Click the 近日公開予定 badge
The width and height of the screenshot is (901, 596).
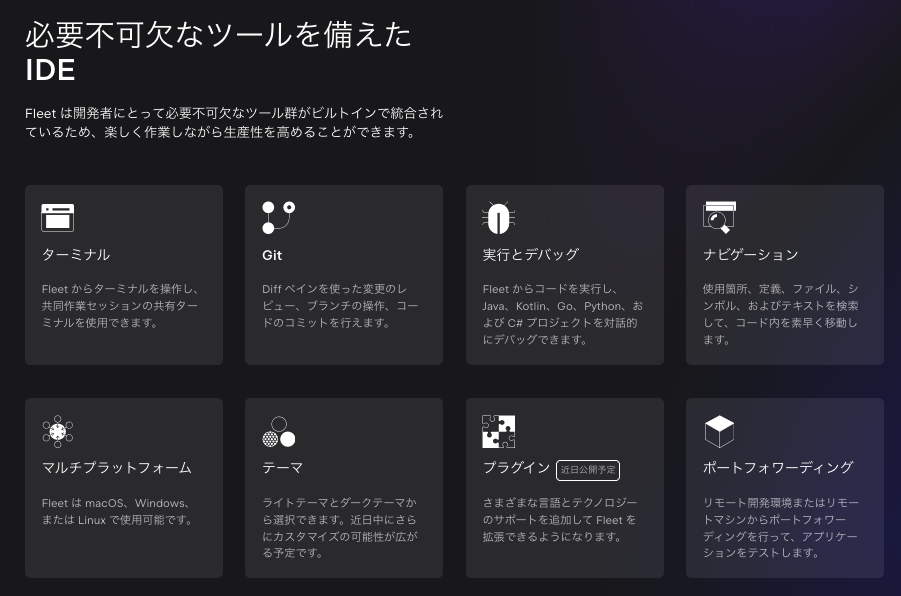click(x=588, y=470)
